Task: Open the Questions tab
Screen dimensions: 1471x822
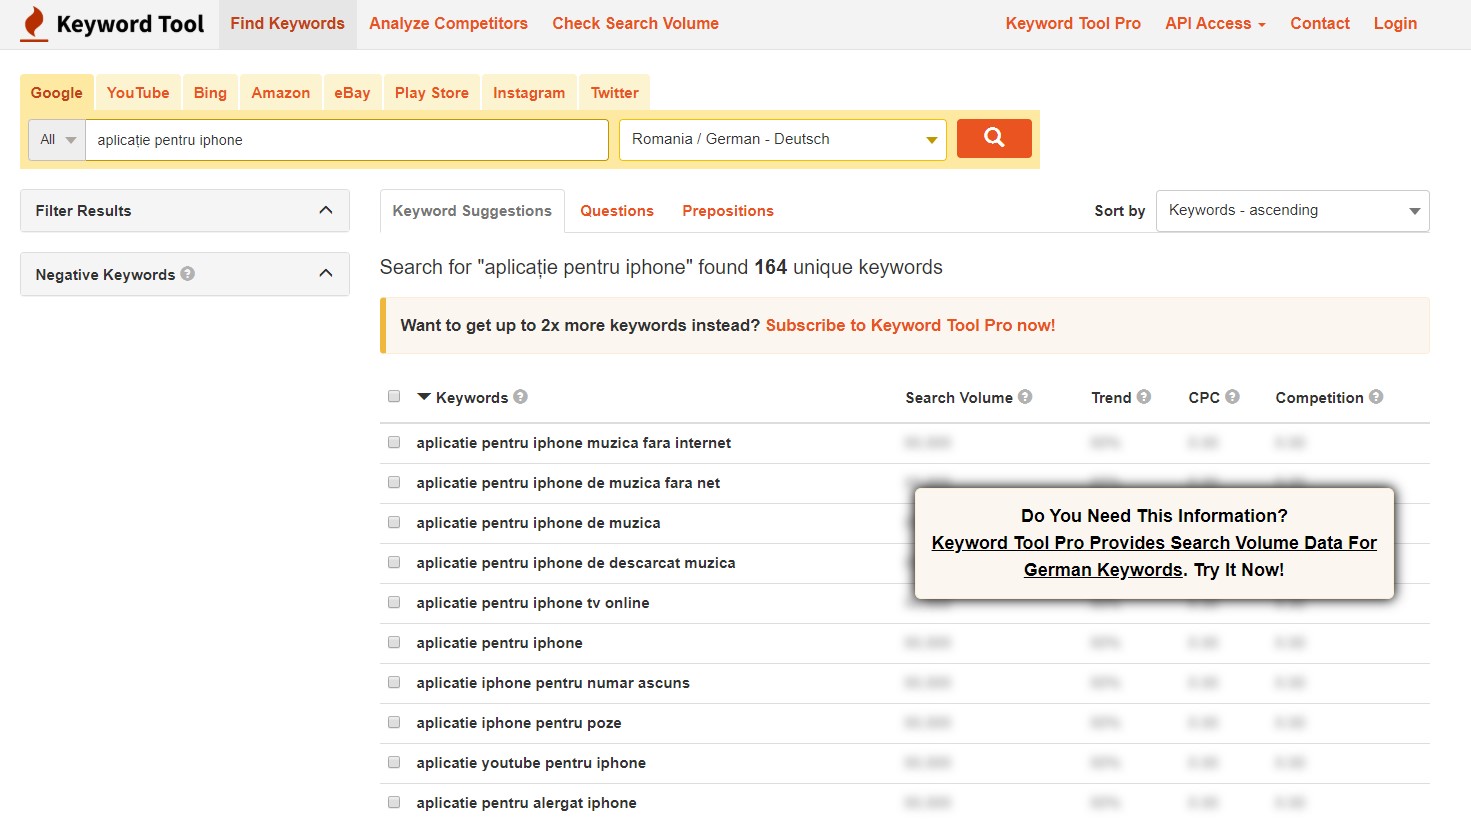Action: point(617,211)
